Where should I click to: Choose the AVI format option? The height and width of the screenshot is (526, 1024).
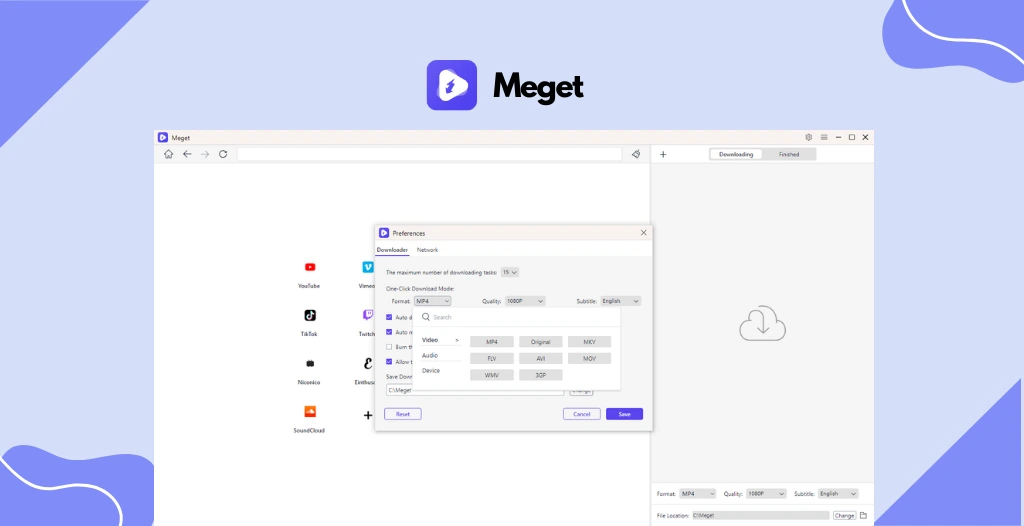tap(541, 359)
